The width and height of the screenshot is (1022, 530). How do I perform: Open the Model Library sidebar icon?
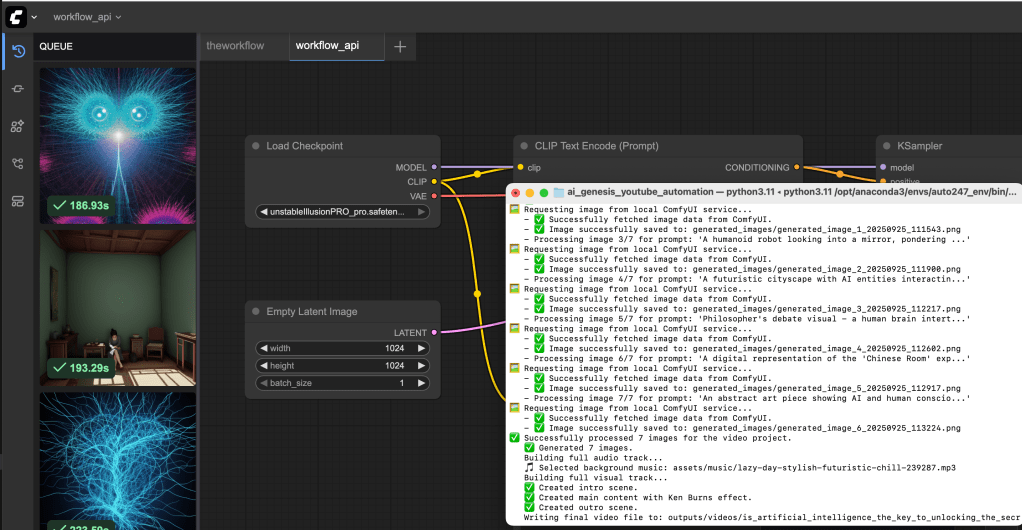tap(17, 126)
